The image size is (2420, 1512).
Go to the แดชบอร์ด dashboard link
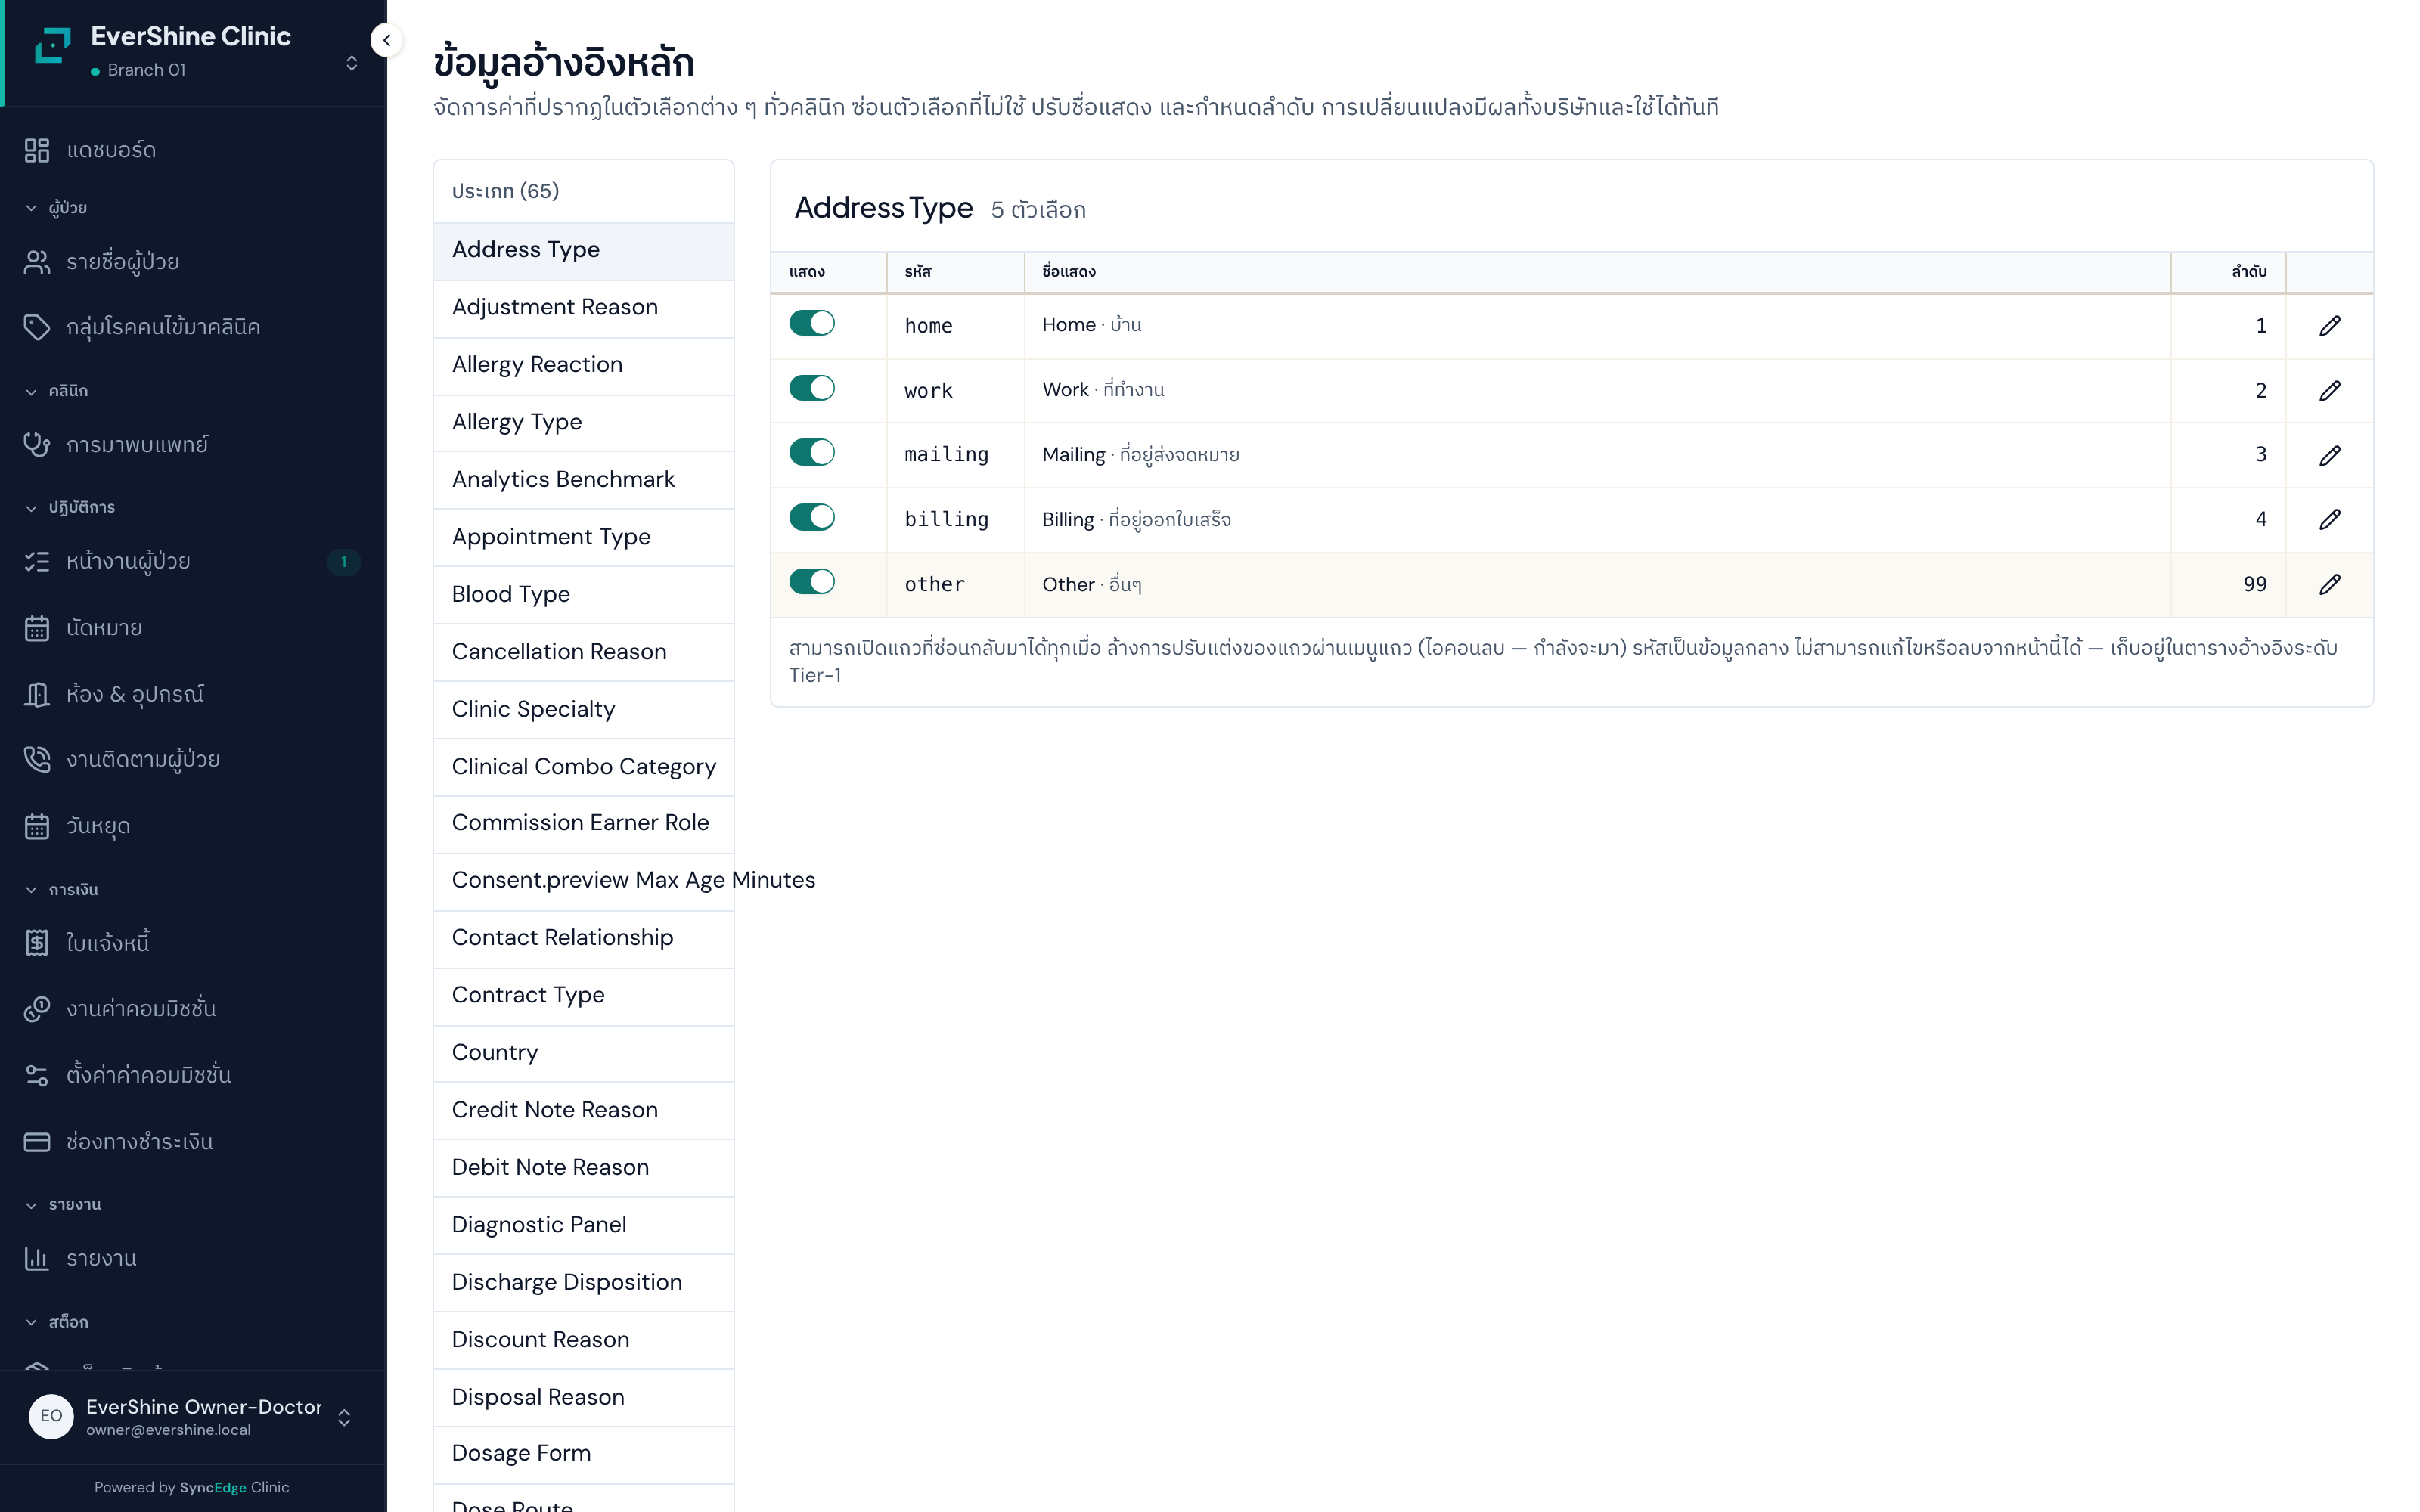(111, 150)
